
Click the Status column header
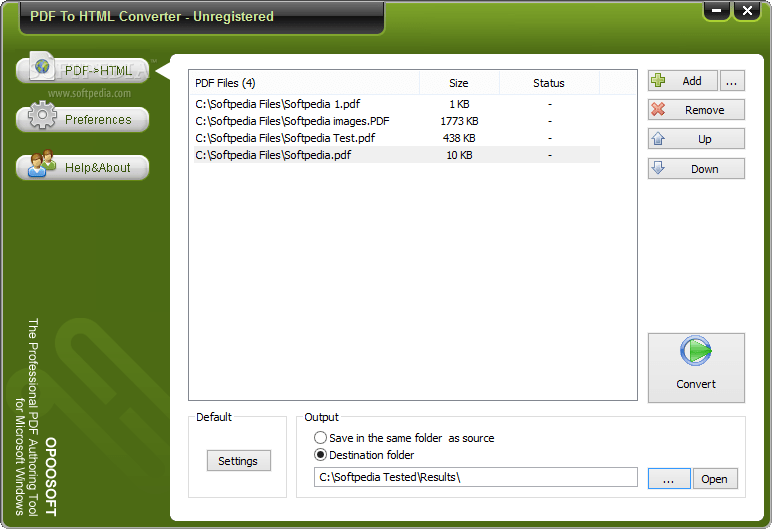tap(549, 83)
